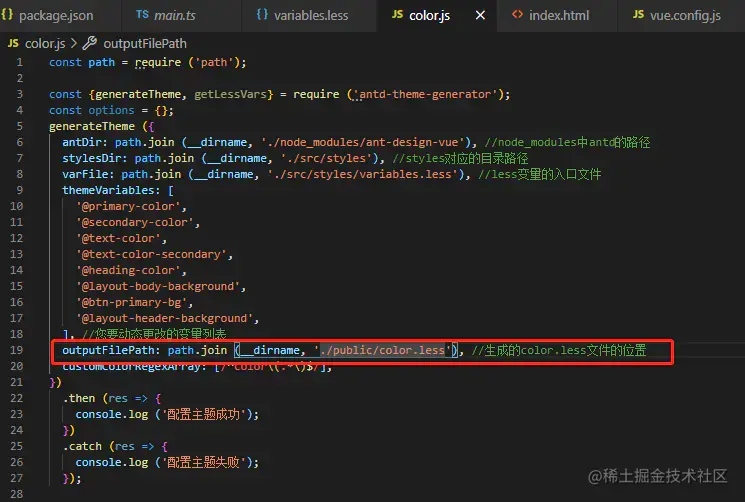Click 'generateTheme' call on line 5
The width and height of the screenshot is (745, 502).
click(x=92, y=126)
